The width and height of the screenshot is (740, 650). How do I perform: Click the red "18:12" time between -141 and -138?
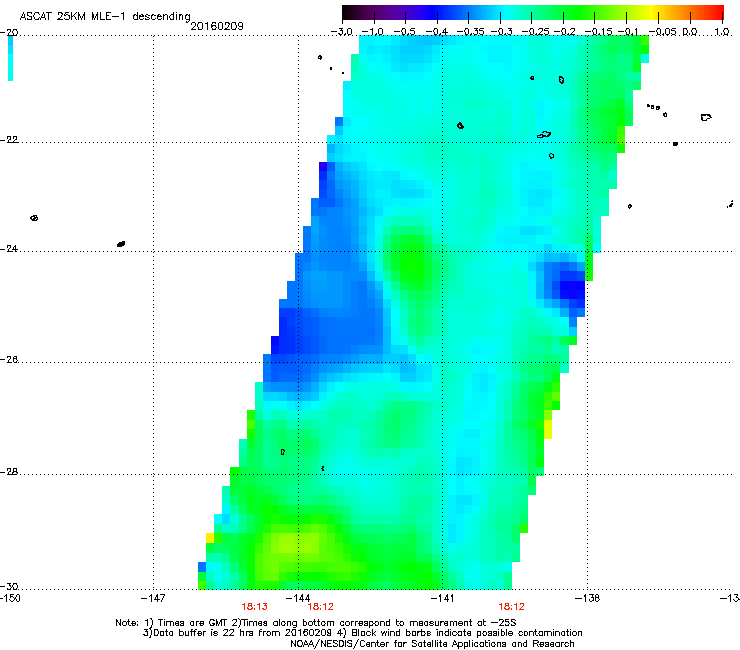512,607
